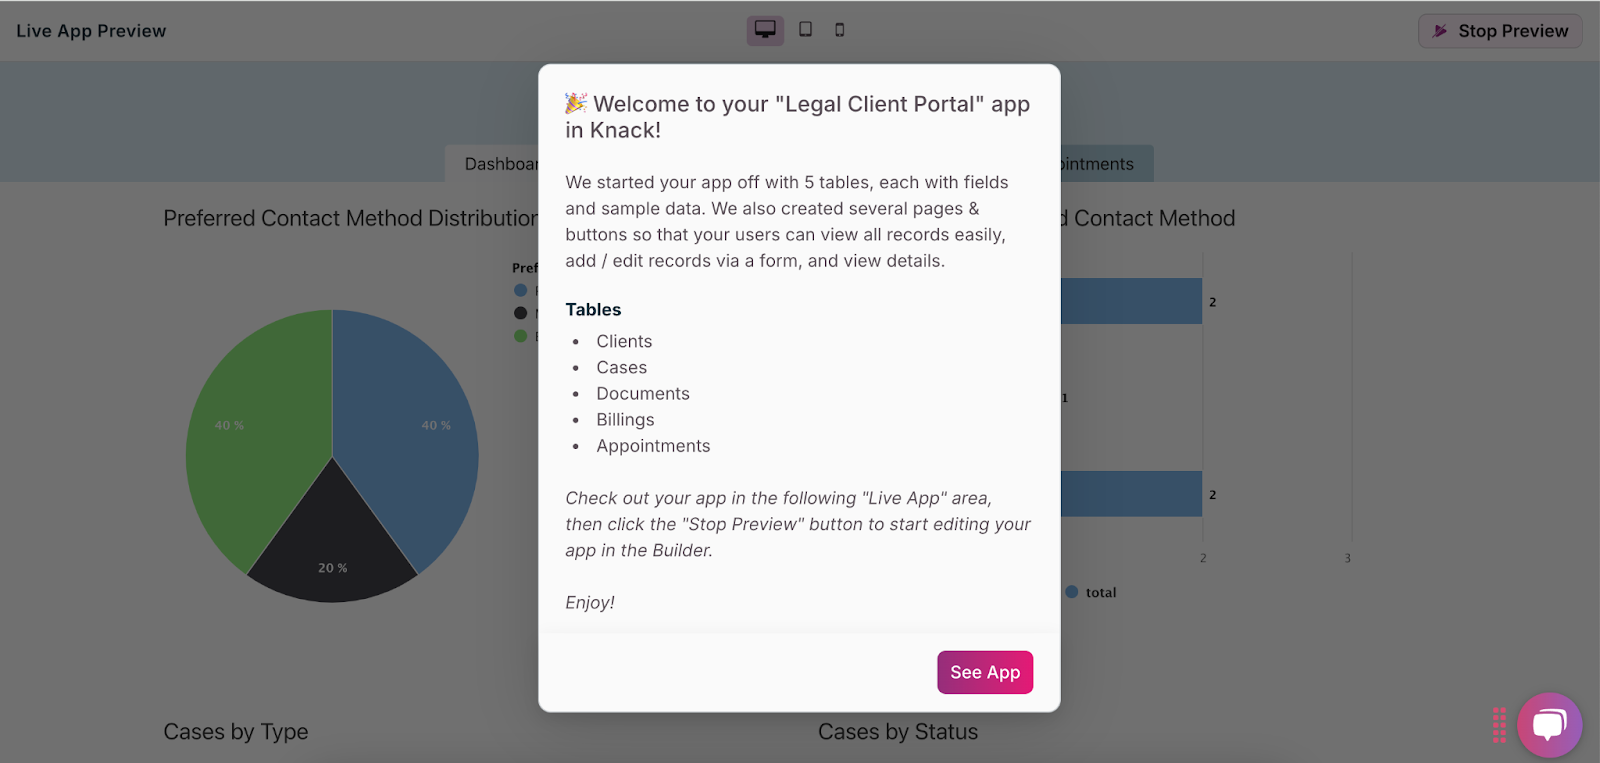Click the Live App Preview title
Viewport: 1600px width, 763px height.
click(91, 31)
